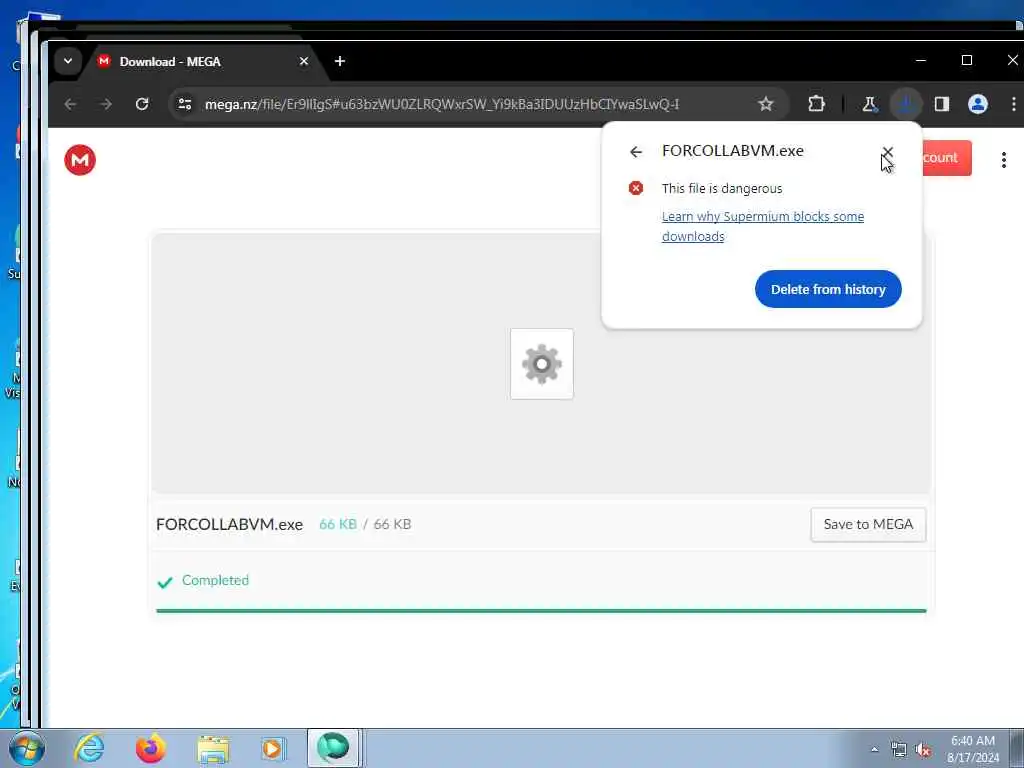Toggle the browser side panel
This screenshot has width=1024, height=768.
pyautogui.click(x=942, y=104)
